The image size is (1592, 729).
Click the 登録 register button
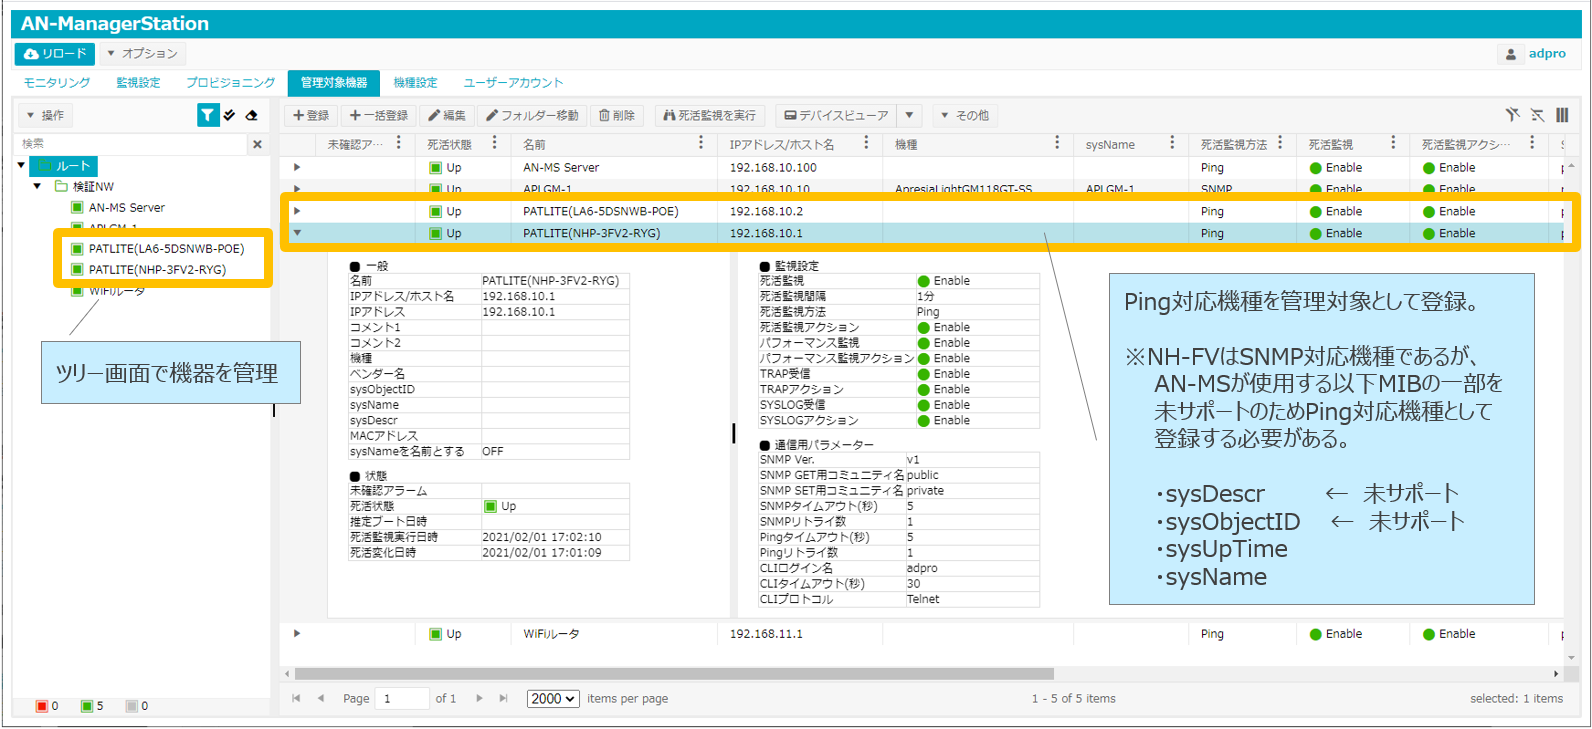[311, 116]
